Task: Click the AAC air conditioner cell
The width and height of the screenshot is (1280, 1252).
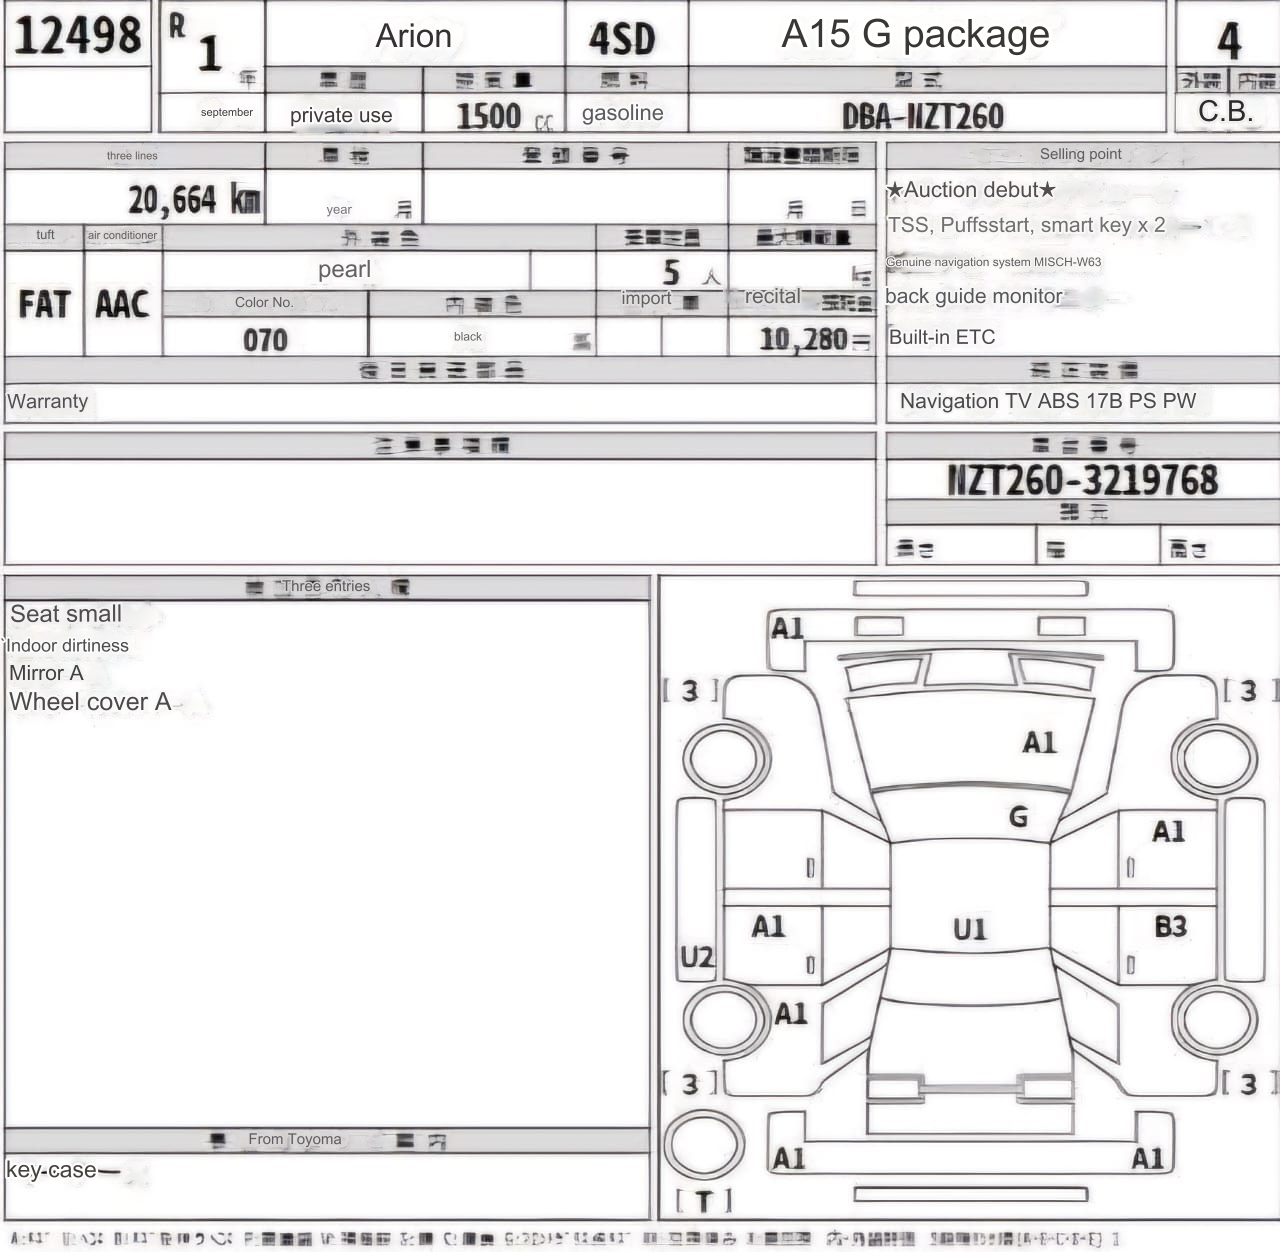Action: (122, 304)
